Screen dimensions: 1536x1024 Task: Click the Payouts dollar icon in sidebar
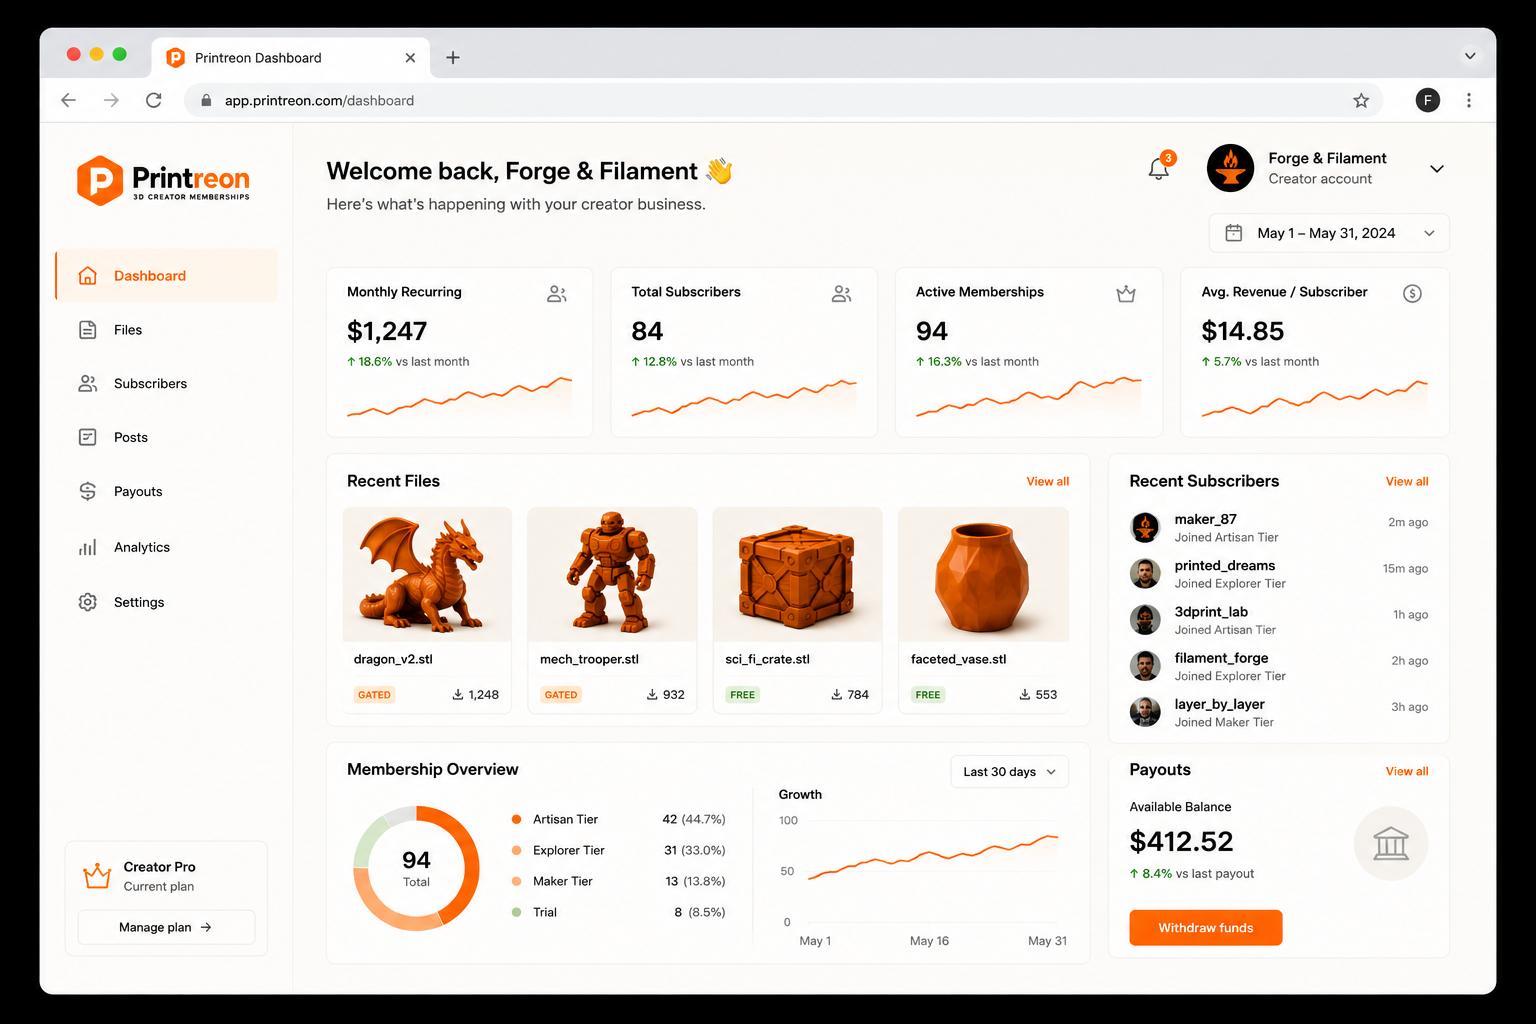(88, 491)
